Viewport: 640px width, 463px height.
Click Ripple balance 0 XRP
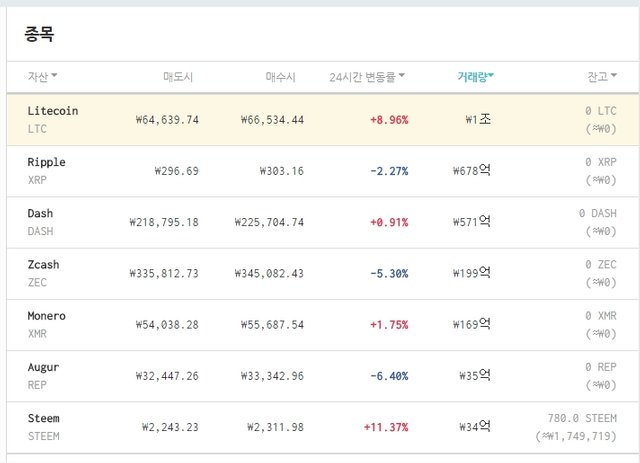click(x=600, y=162)
